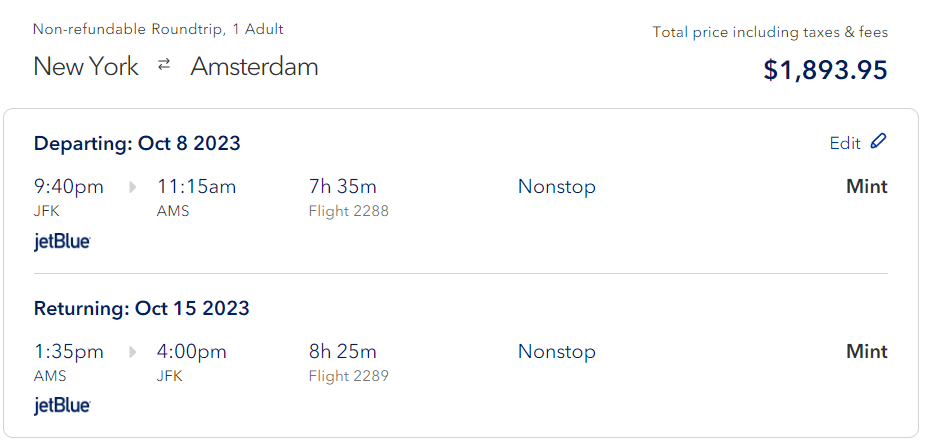This screenshot has width=925, height=441.
Task: Click the Amsterdam destination city
Action: point(254,67)
